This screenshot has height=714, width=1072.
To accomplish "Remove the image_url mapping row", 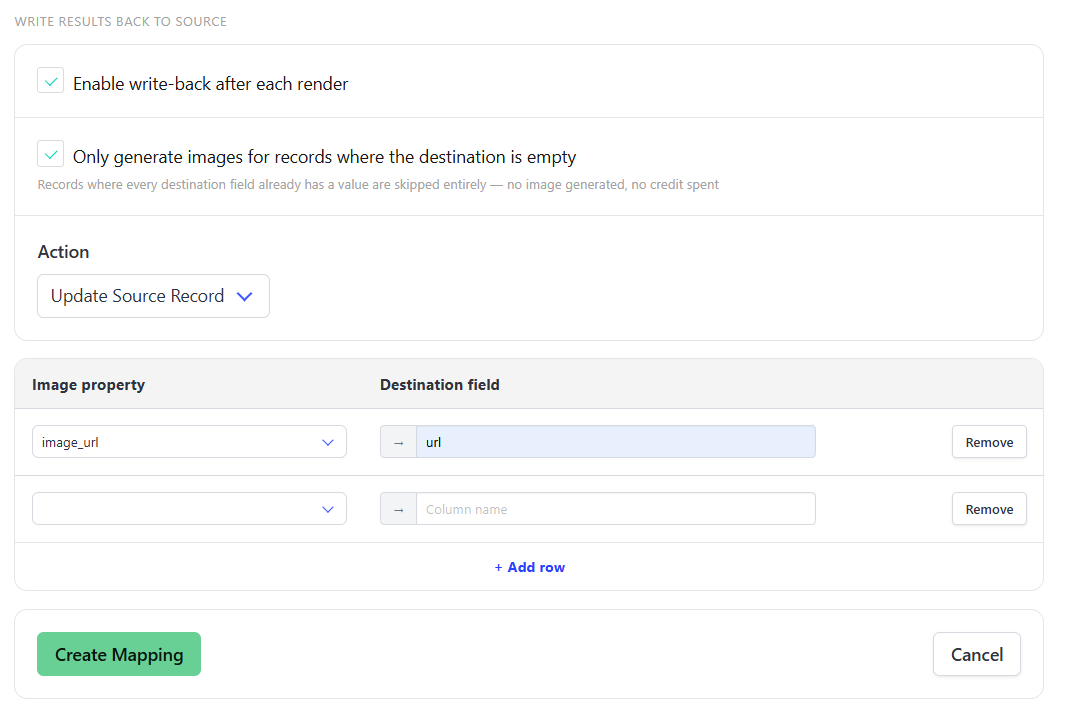I will [989, 442].
